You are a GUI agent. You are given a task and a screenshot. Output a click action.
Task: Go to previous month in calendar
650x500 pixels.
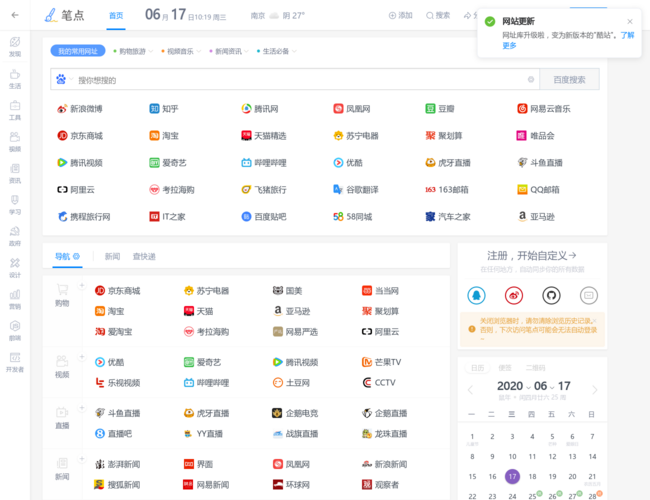pos(470,390)
